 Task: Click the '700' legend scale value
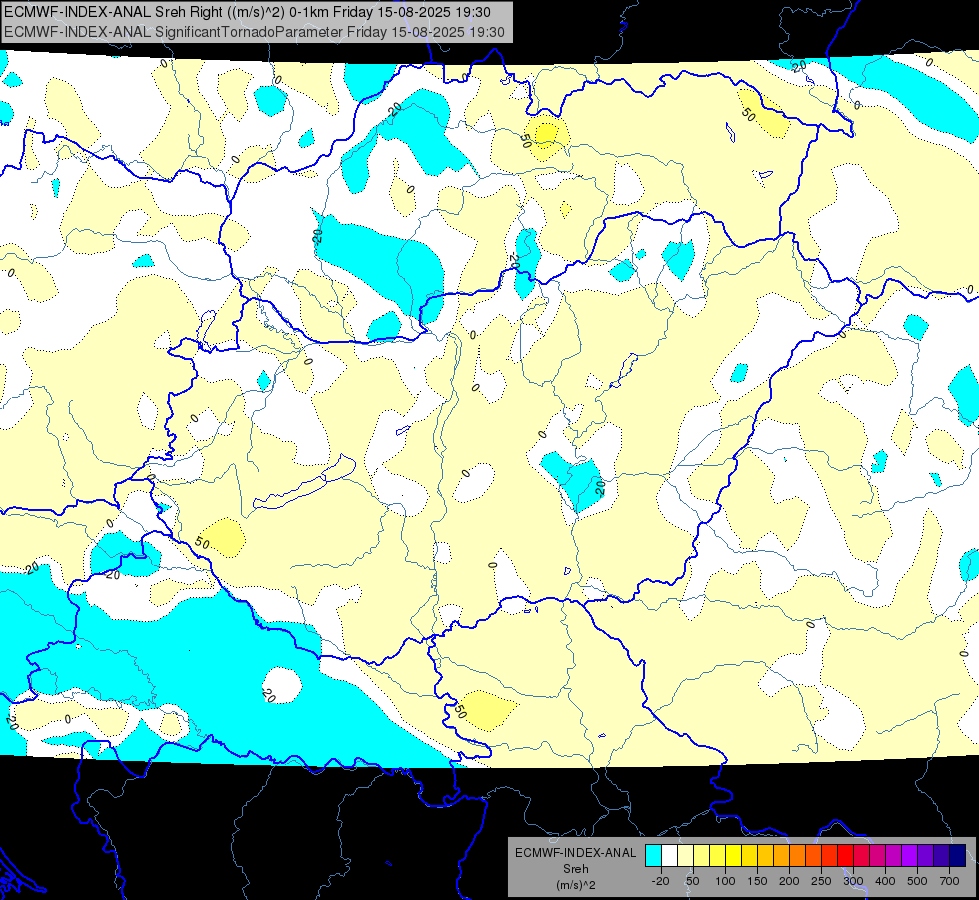[x=950, y=881]
